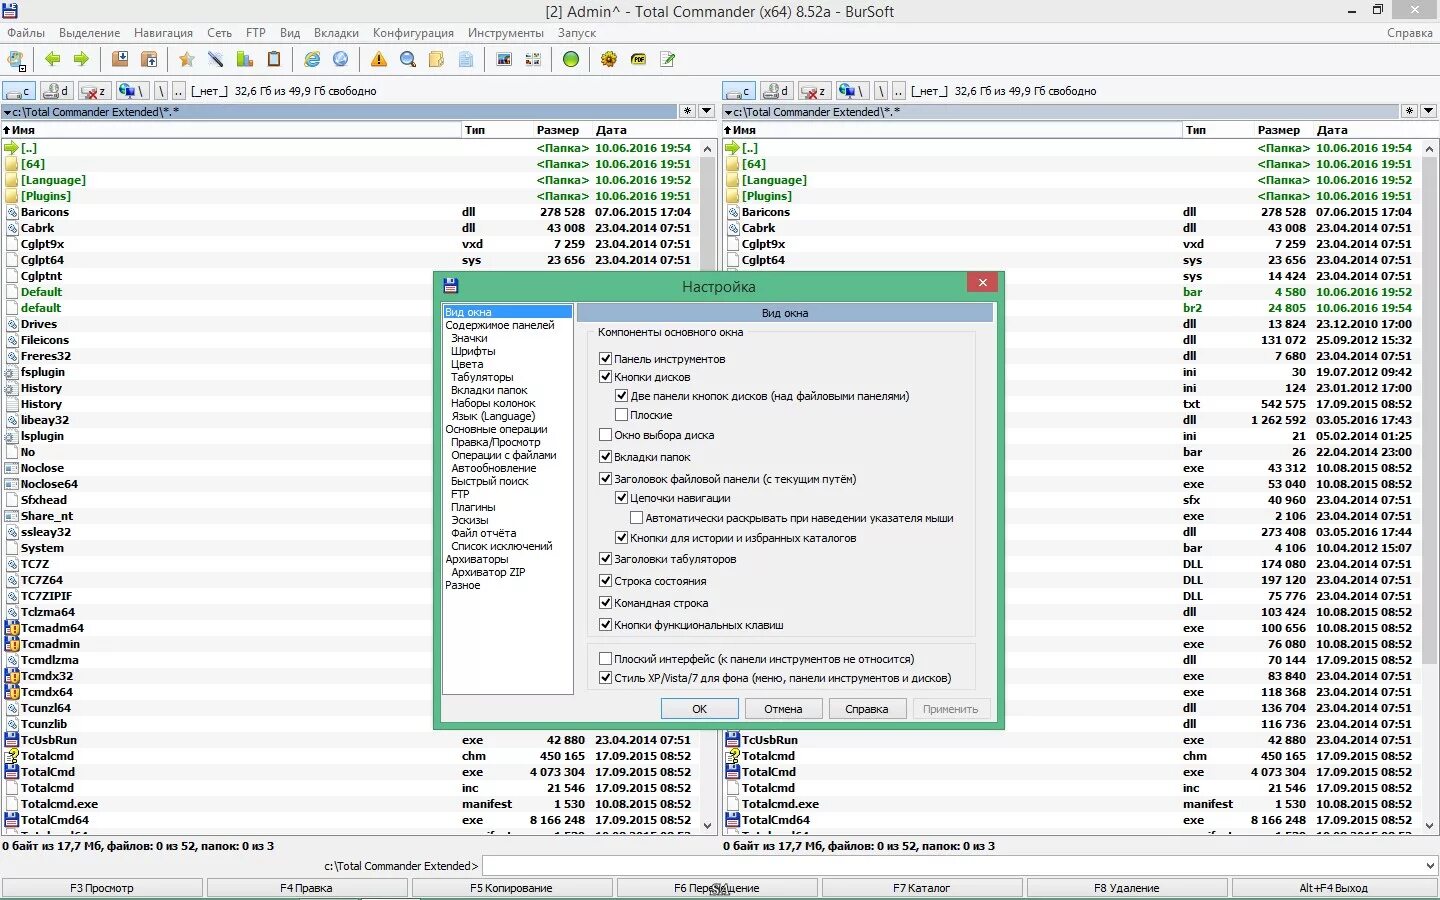Click the Refresh source panel toolbar icon
The height and width of the screenshot is (900, 1440).
coord(17,59)
